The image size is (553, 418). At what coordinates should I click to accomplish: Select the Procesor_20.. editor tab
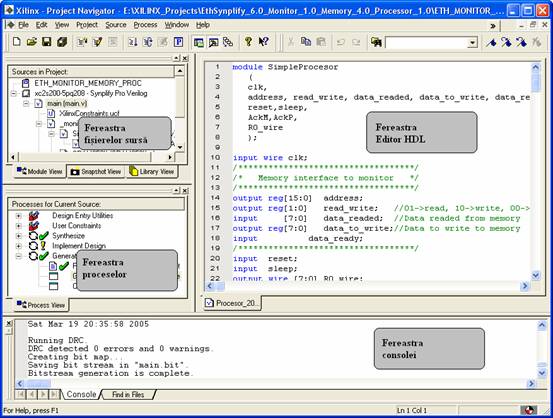tap(232, 303)
